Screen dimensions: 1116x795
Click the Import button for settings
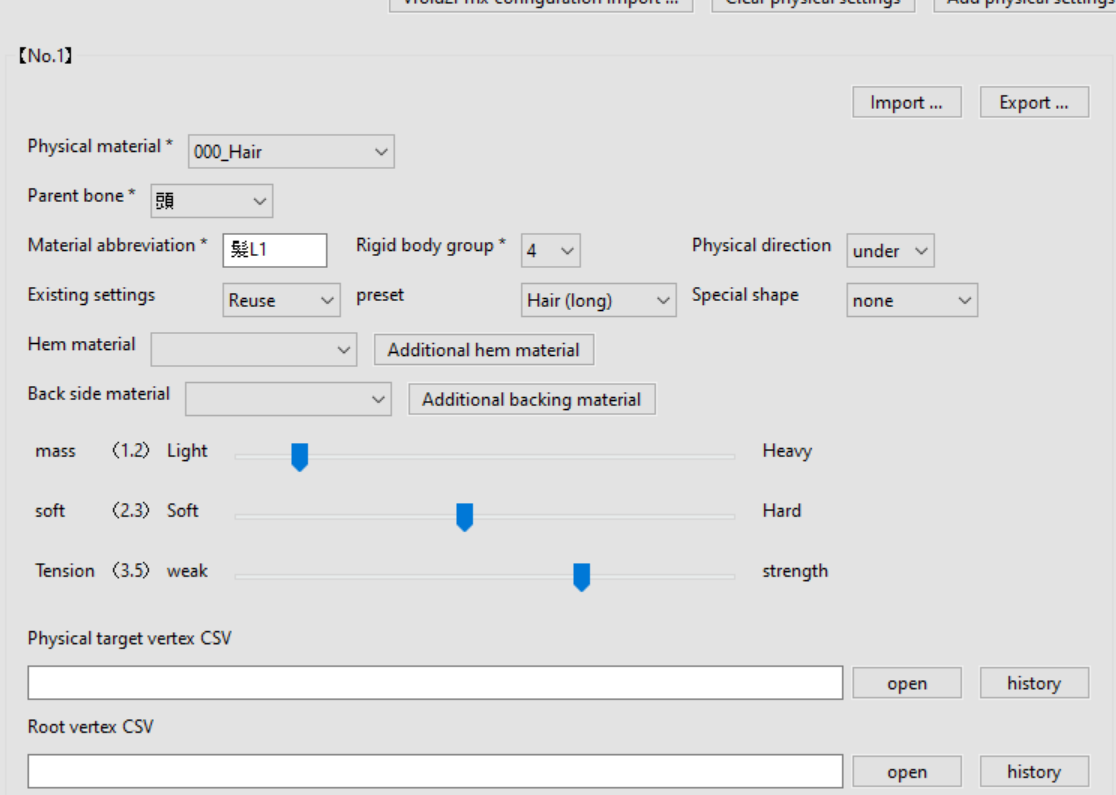click(x=906, y=101)
